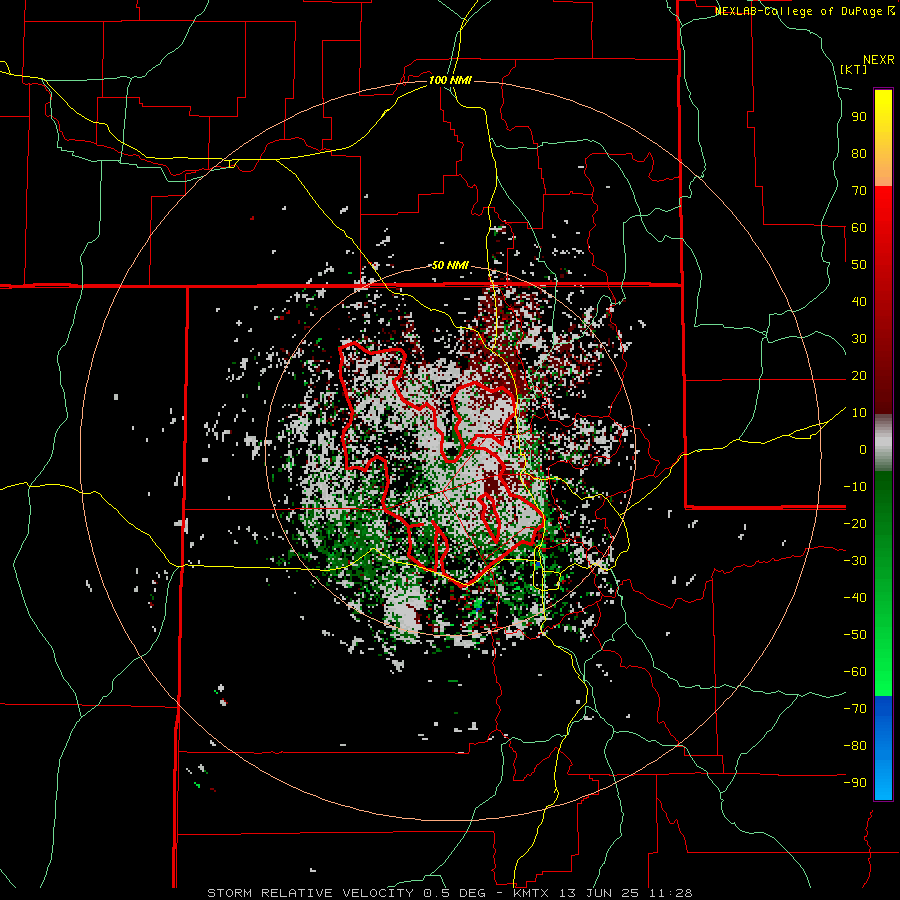
Task: Click the -10 value on the velocity scale
Action: 855,487
